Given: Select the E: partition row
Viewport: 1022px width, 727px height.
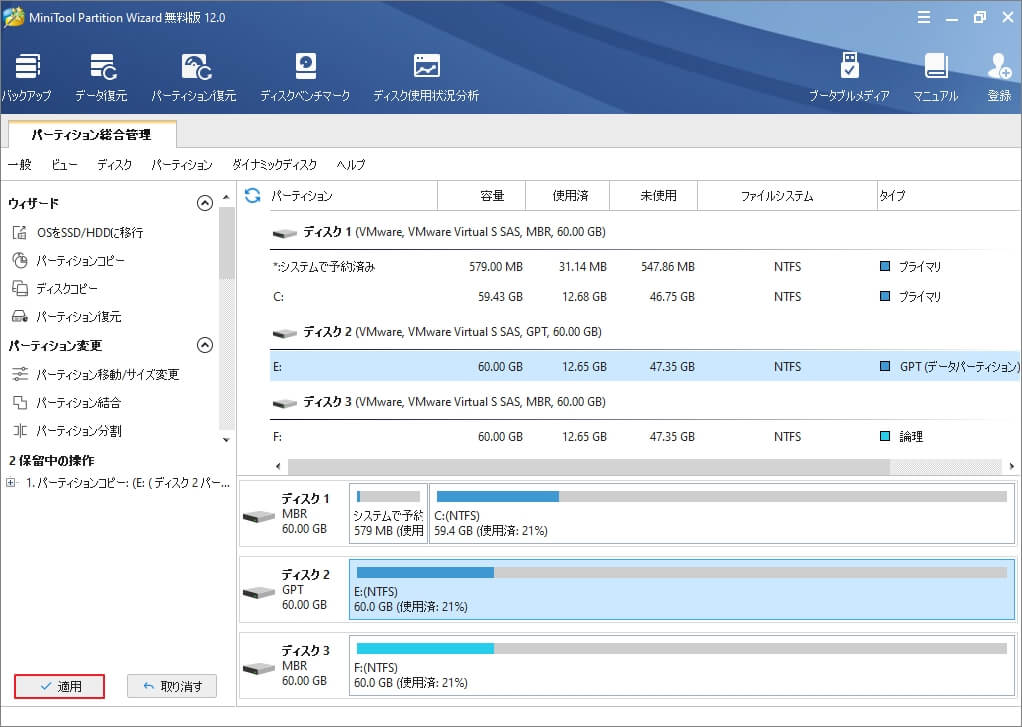Looking at the screenshot, I should [x=500, y=367].
